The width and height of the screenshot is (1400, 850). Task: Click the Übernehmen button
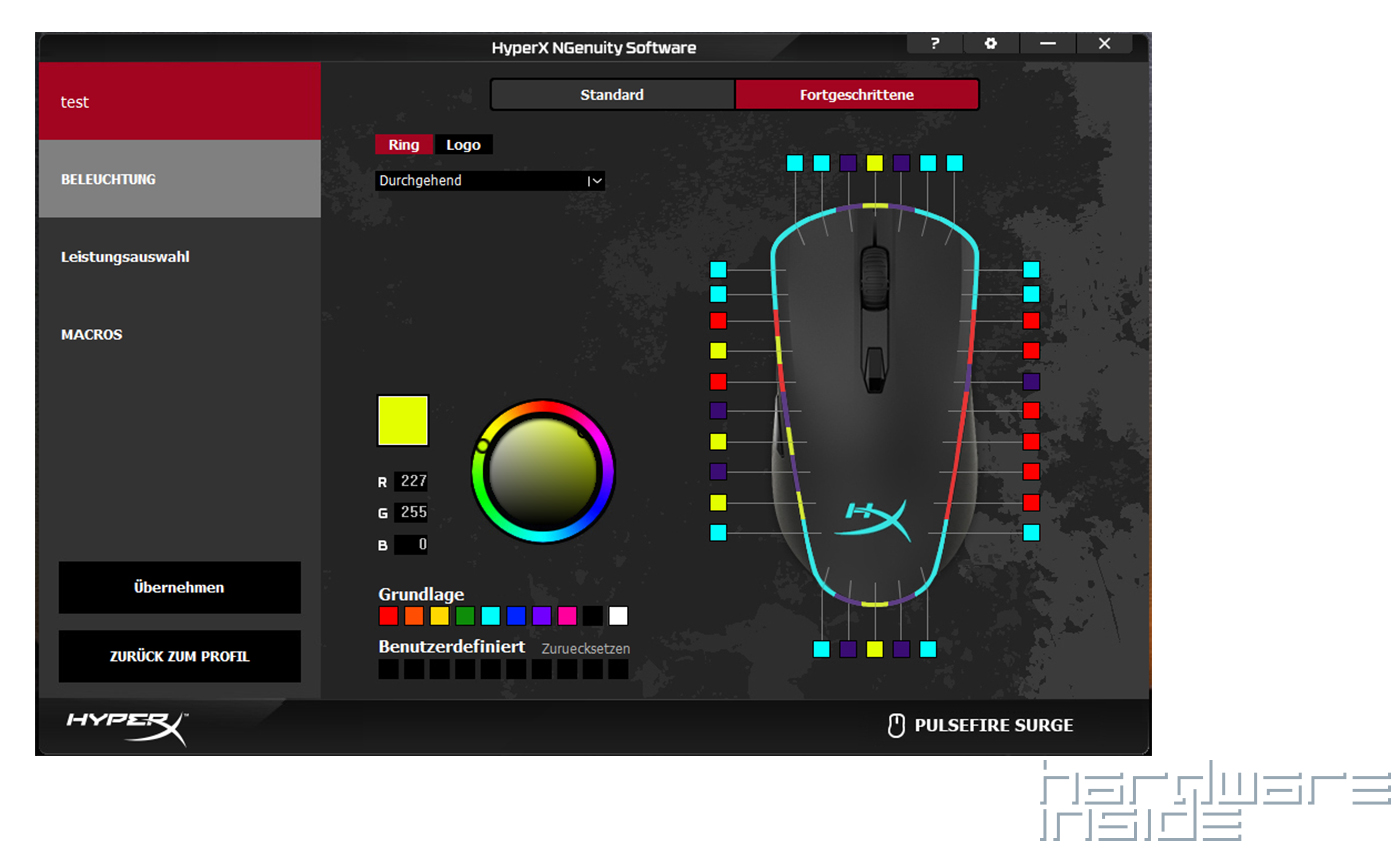179,587
